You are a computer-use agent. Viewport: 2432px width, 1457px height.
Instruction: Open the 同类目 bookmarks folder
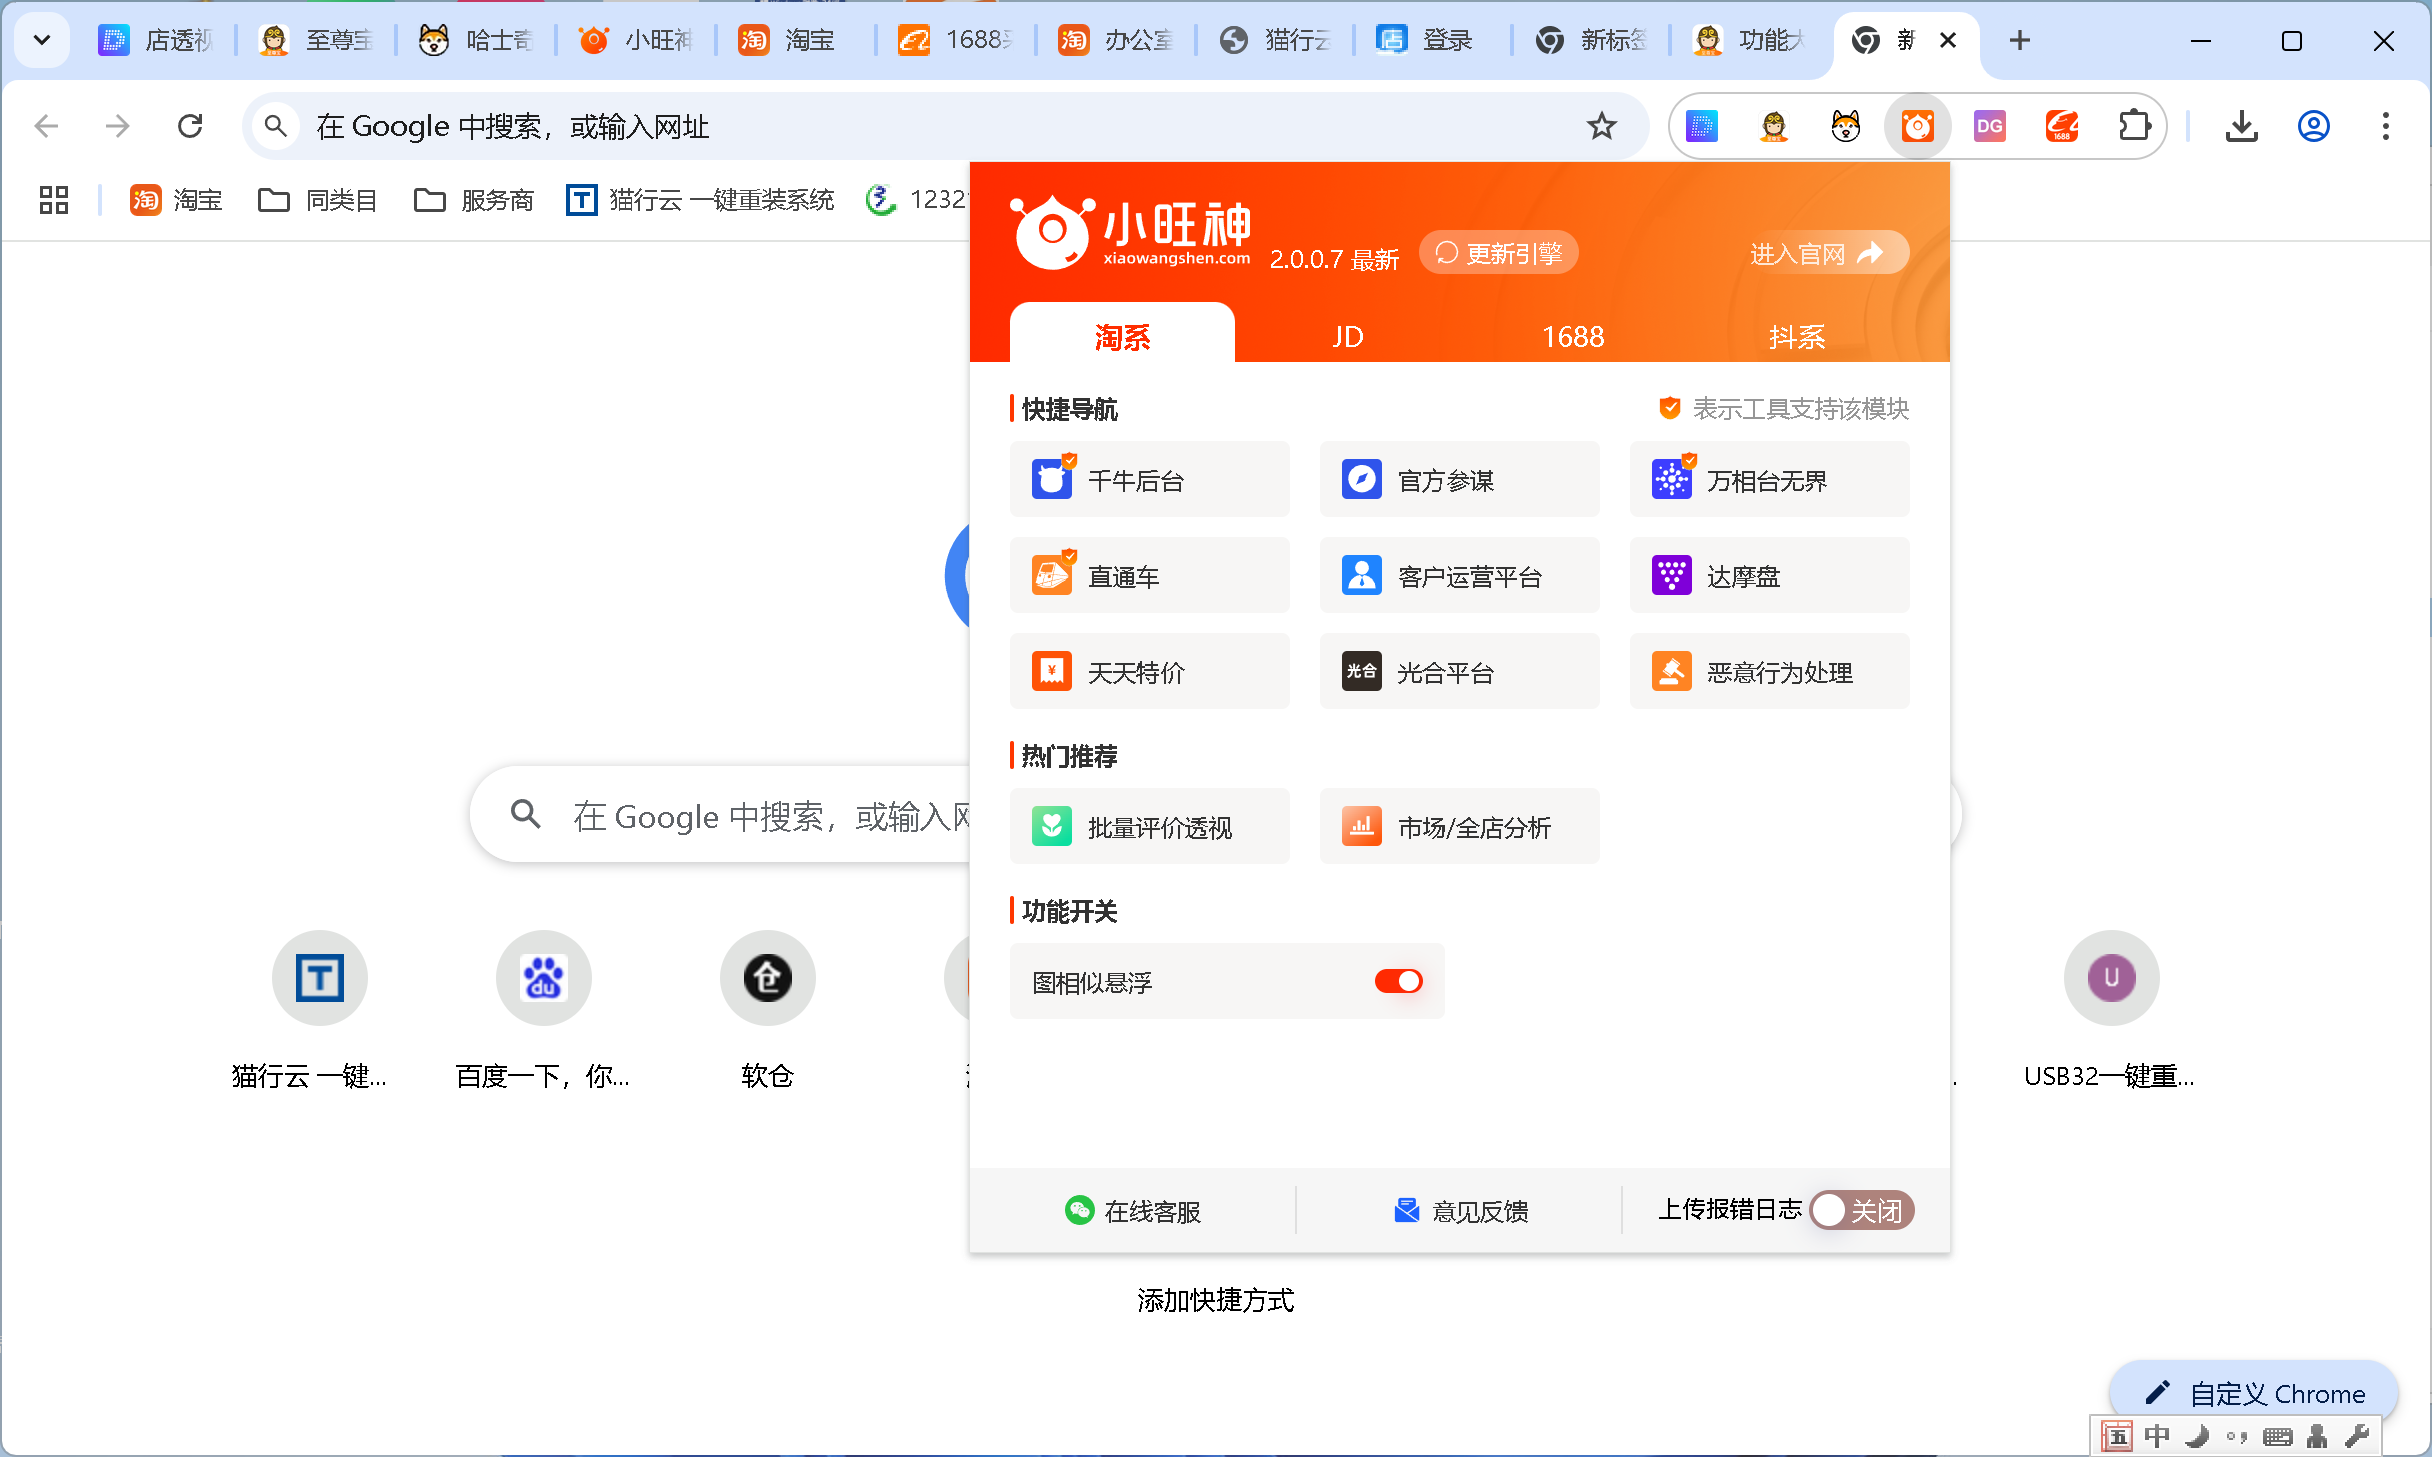click(x=317, y=200)
